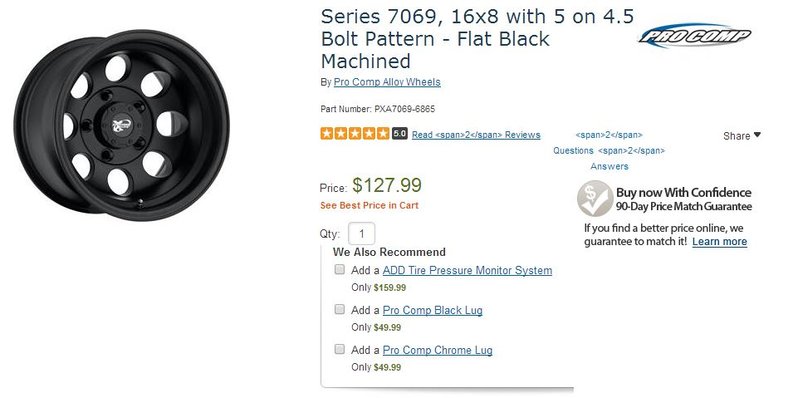Open ADD Tire Pressure Monitor System link

coord(467,270)
